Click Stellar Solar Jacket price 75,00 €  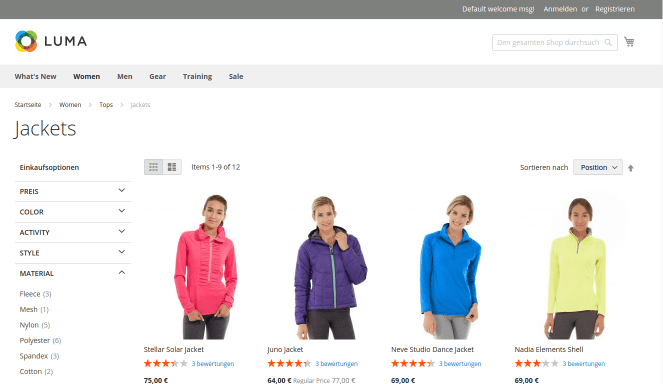tap(156, 380)
